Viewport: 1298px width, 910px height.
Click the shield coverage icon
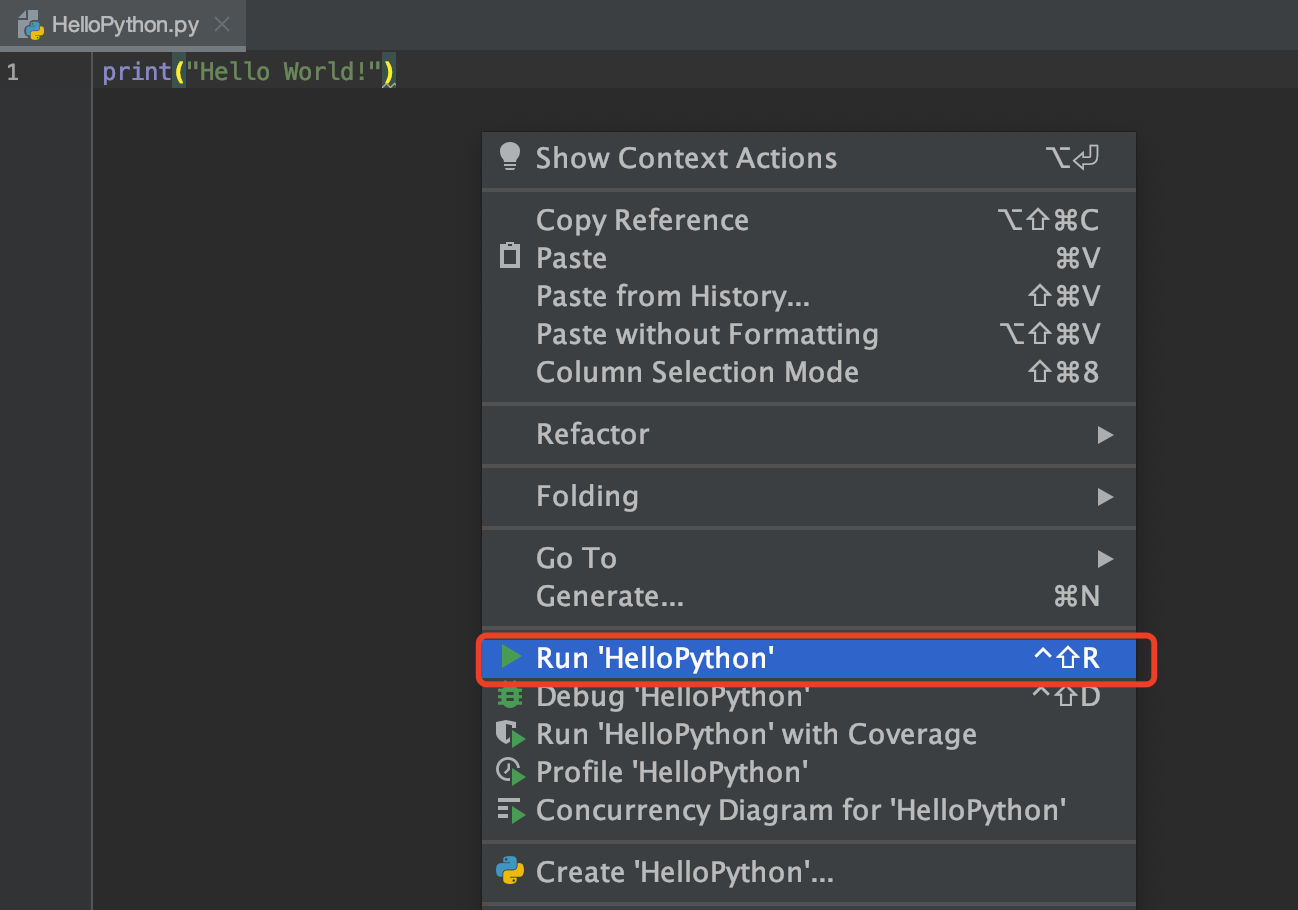coord(510,734)
